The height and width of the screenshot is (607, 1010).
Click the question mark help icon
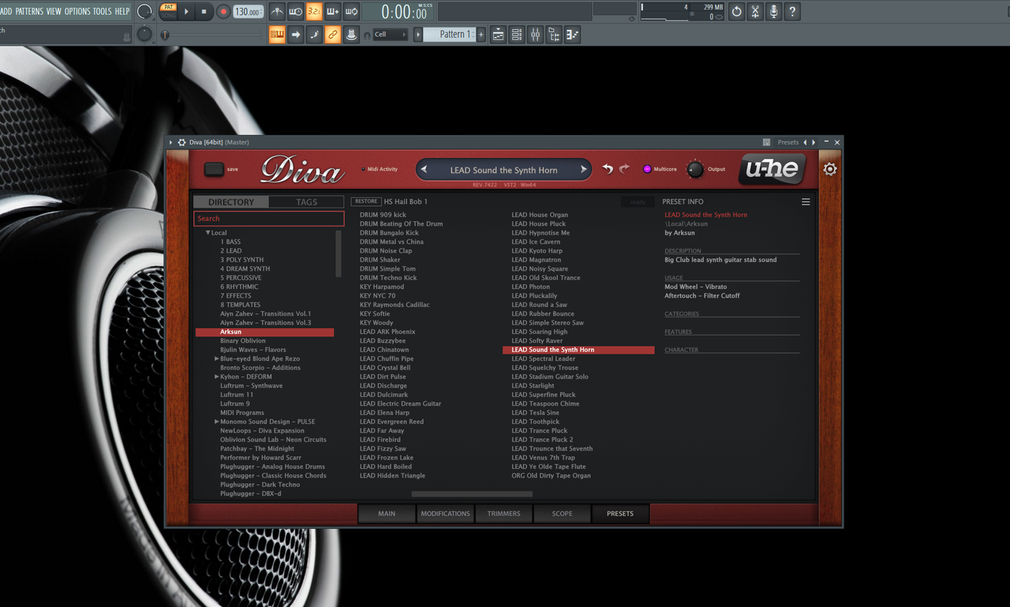coord(793,11)
